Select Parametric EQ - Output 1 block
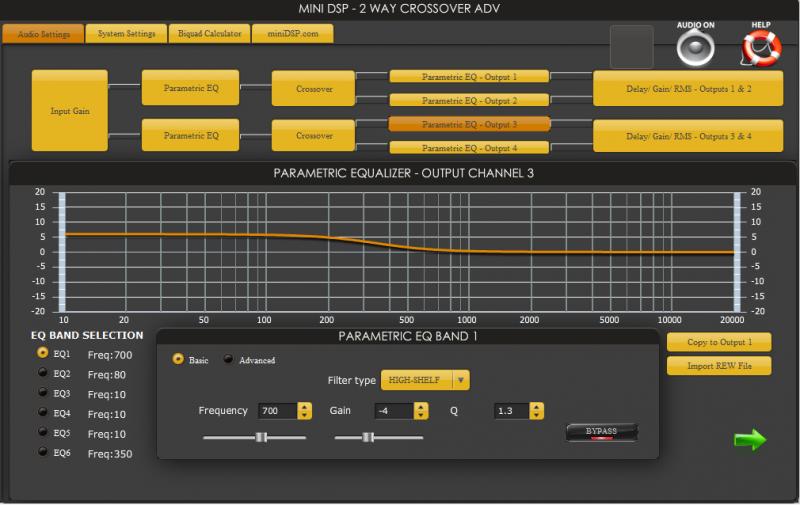Image resolution: width=800 pixels, height=505 pixels. point(469,77)
